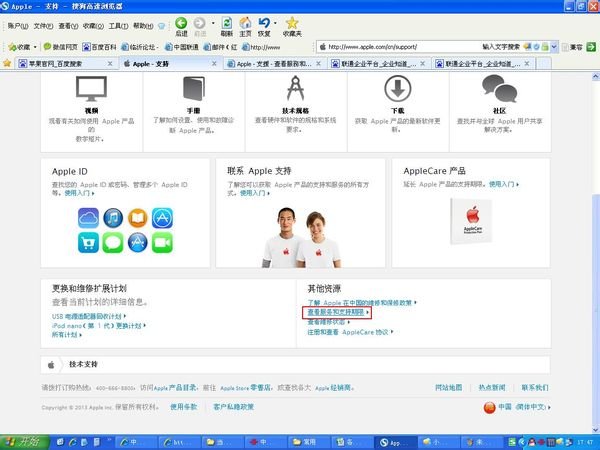
Task: Open the 社区 speech bubbles icon
Action: [499, 88]
